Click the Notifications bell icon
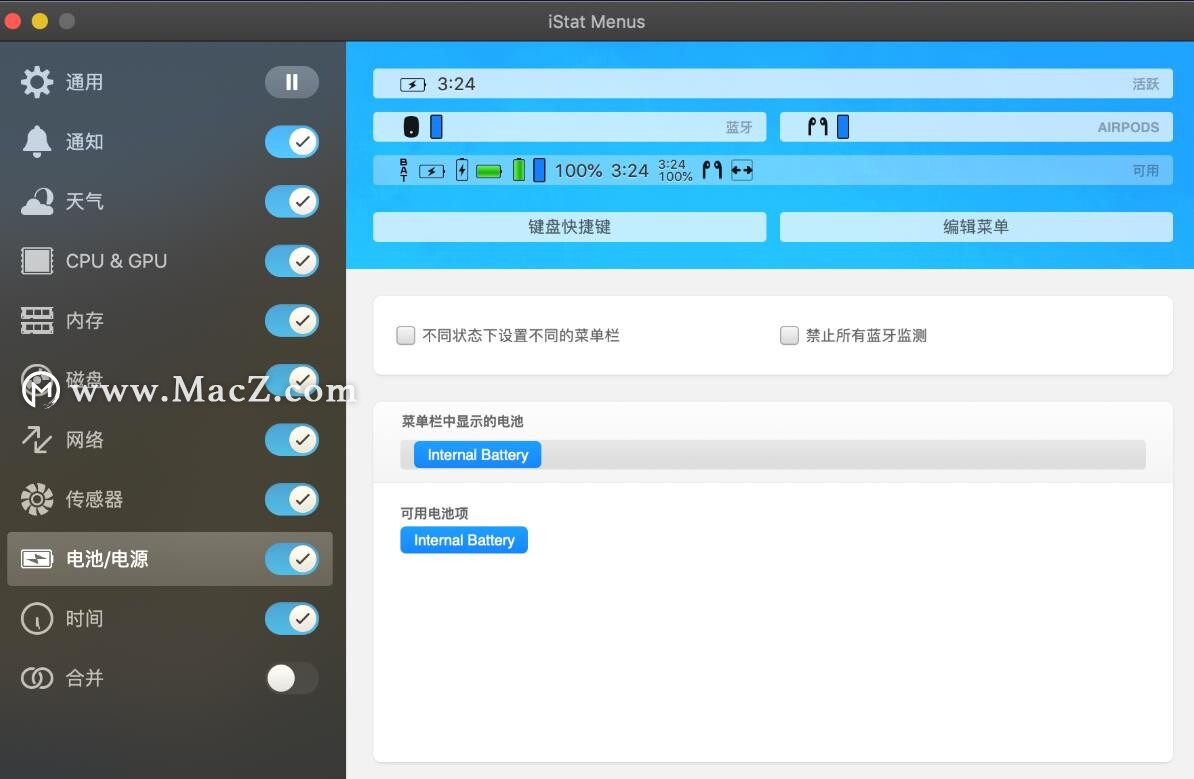The image size is (1194, 779). (x=37, y=142)
